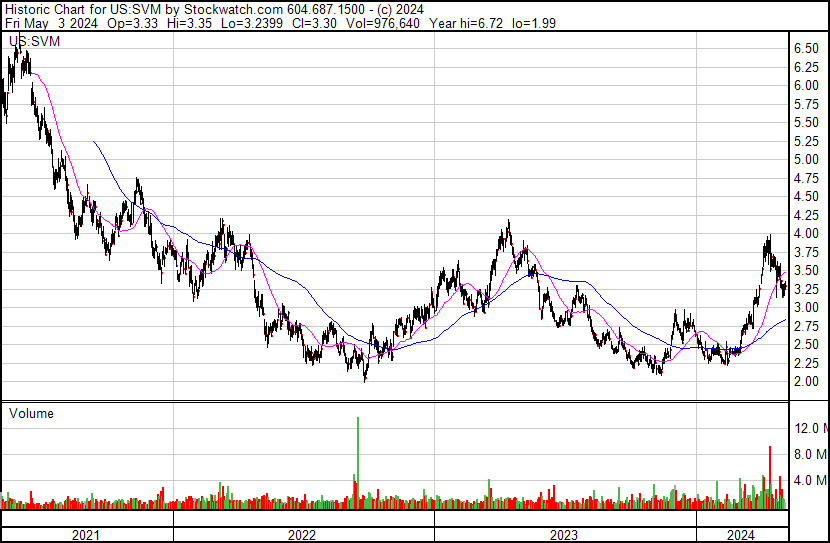
Task: Click the 2024 year label on time axis
Action: click(x=741, y=535)
